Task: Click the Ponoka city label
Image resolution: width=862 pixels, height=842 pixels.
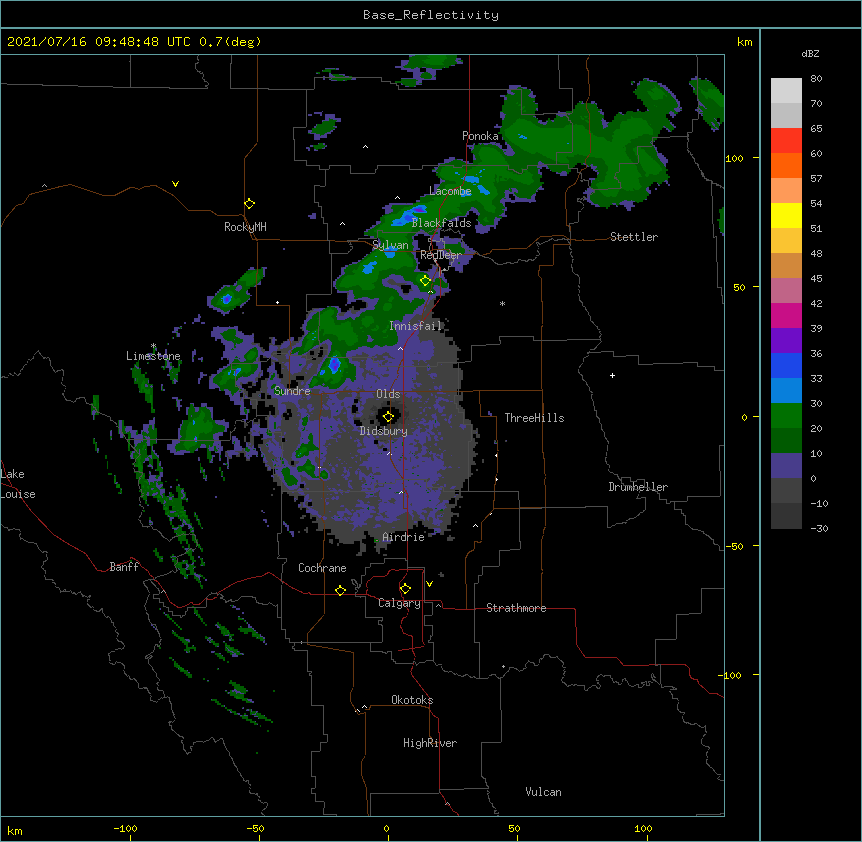Action: (x=480, y=136)
